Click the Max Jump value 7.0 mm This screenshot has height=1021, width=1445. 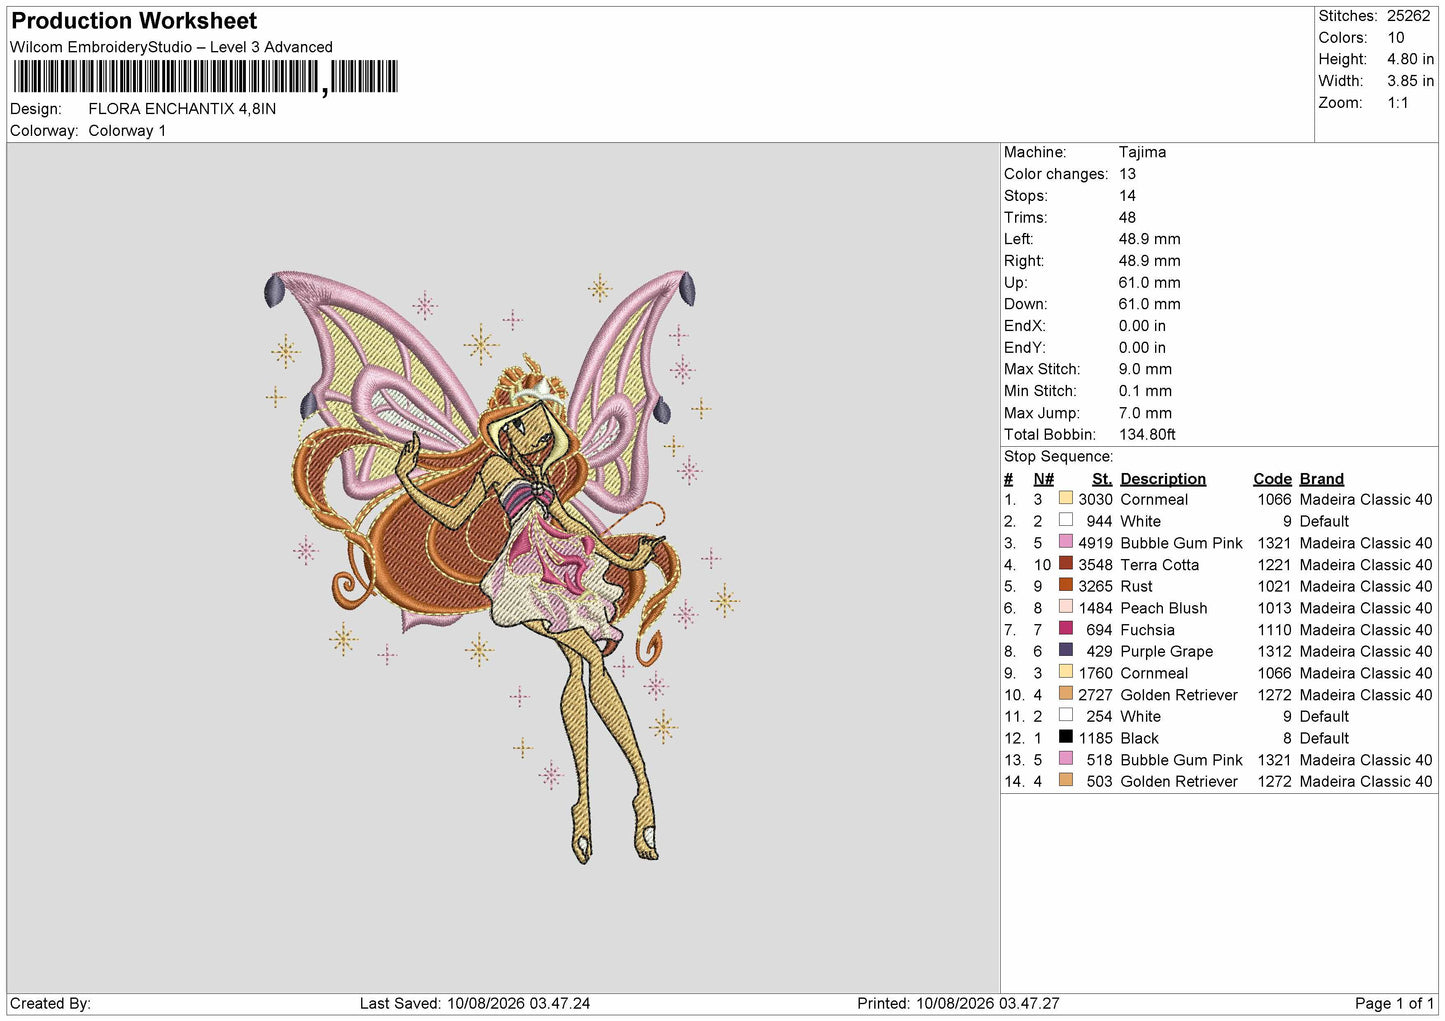click(1145, 413)
